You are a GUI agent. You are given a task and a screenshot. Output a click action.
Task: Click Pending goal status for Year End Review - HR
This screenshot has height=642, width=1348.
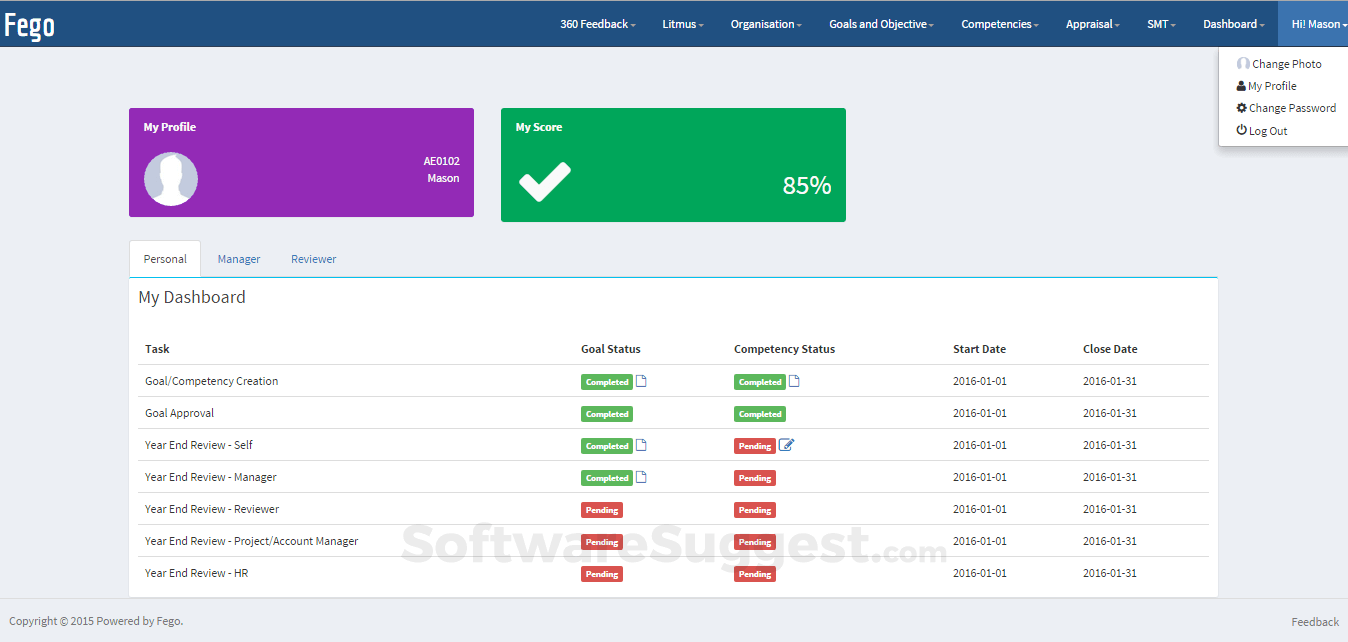[602, 574]
